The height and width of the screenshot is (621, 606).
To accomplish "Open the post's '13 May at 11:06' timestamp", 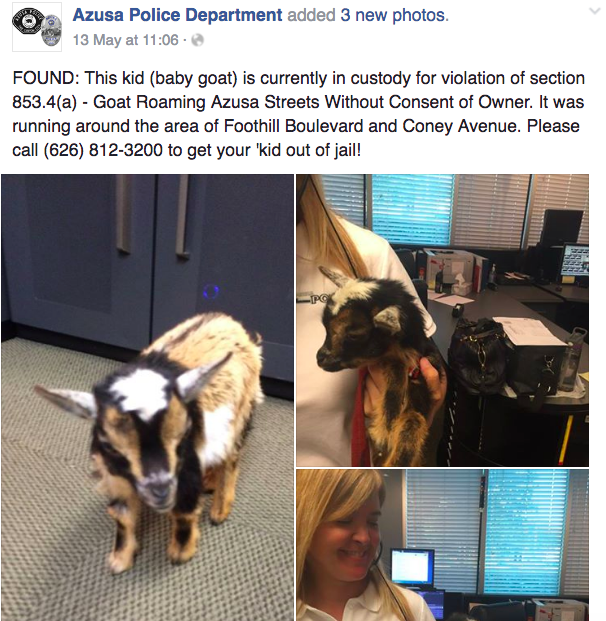I will (126, 40).
